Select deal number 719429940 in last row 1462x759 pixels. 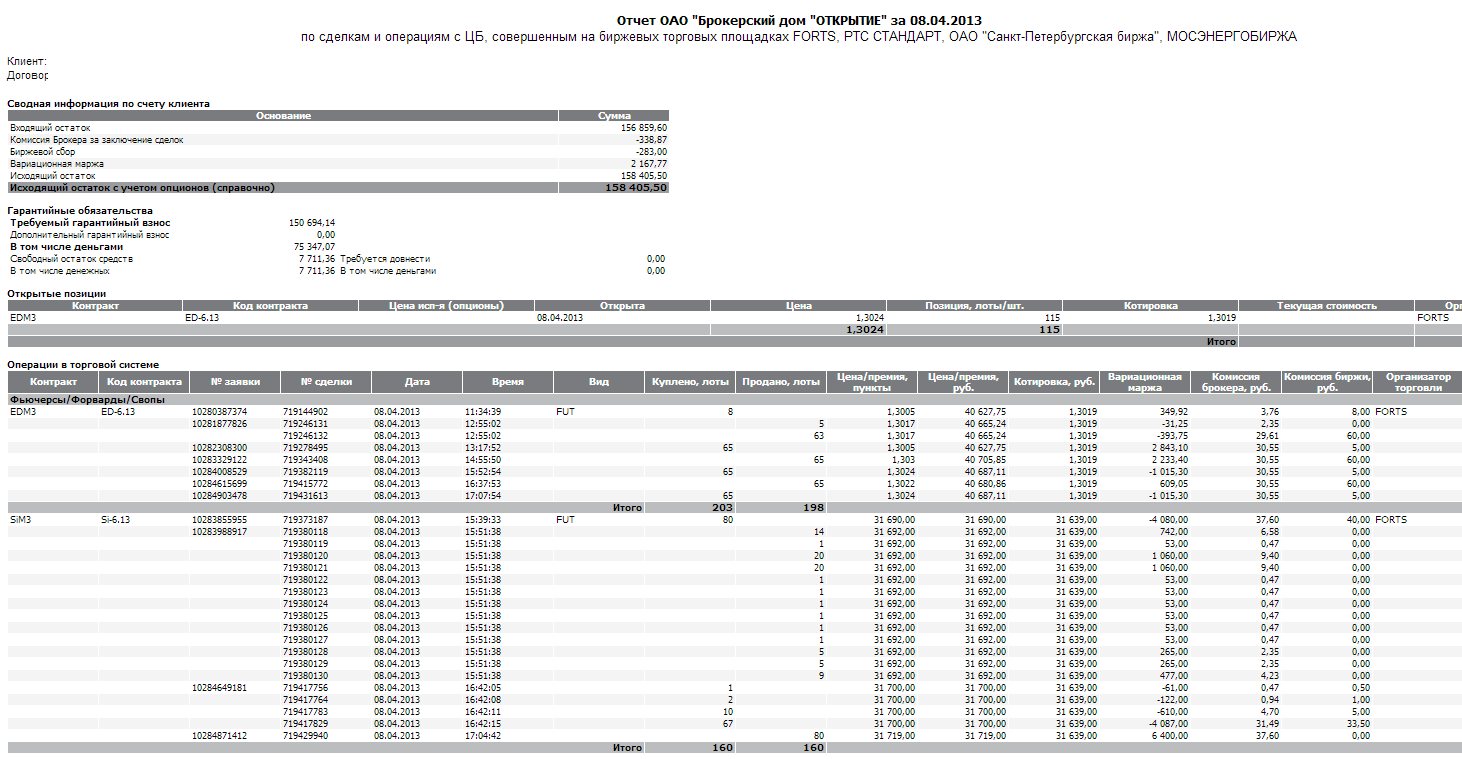point(305,736)
